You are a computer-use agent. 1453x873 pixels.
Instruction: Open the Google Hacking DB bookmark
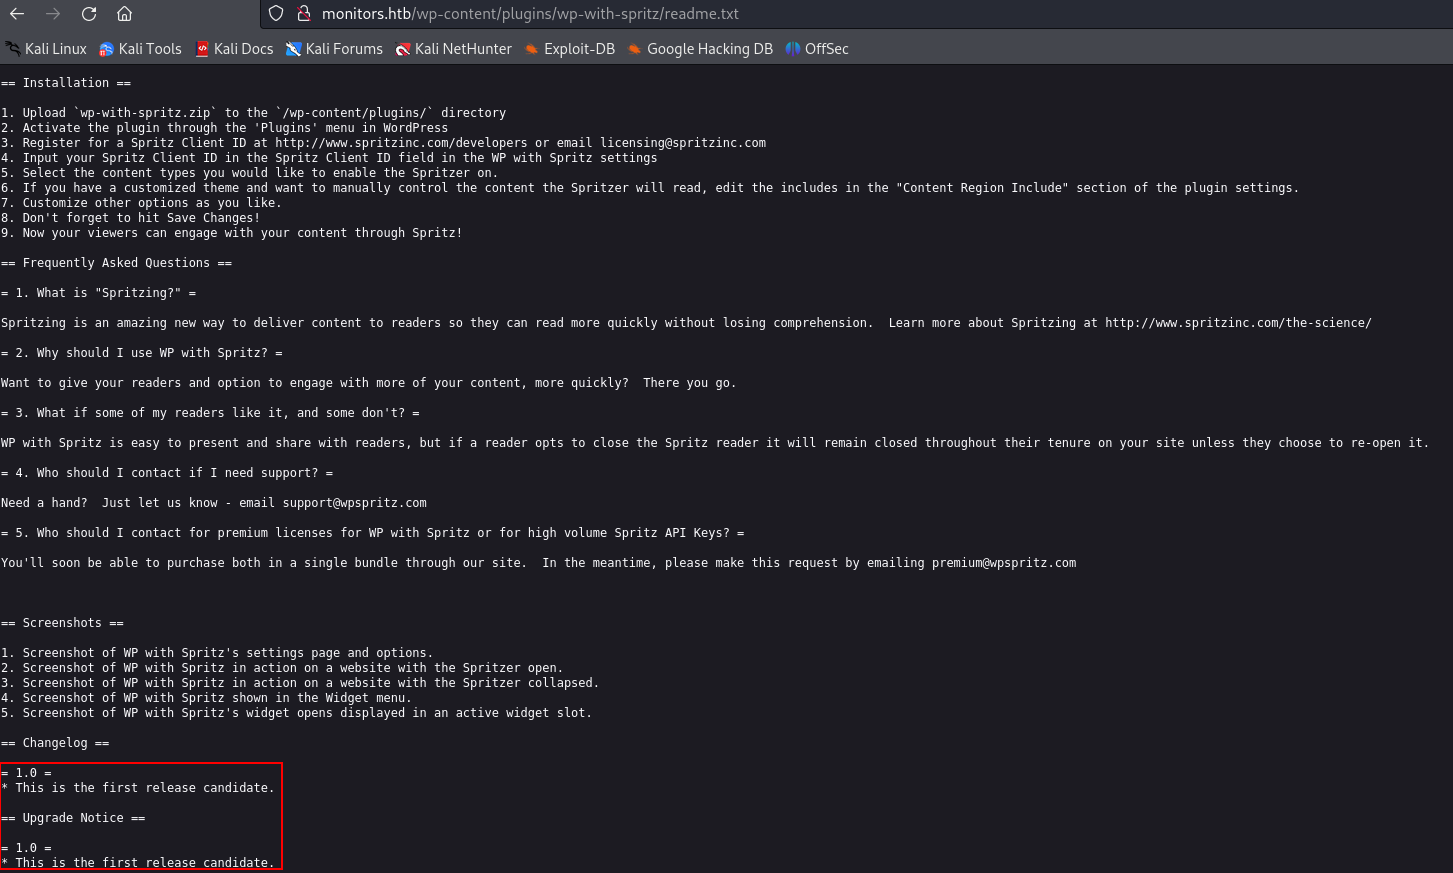coord(700,49)
